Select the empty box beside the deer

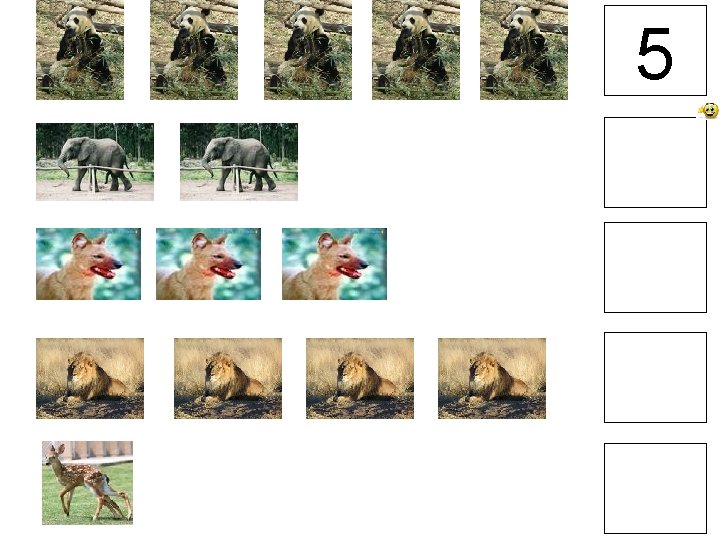pyautogui.click(x=655, y=489)
